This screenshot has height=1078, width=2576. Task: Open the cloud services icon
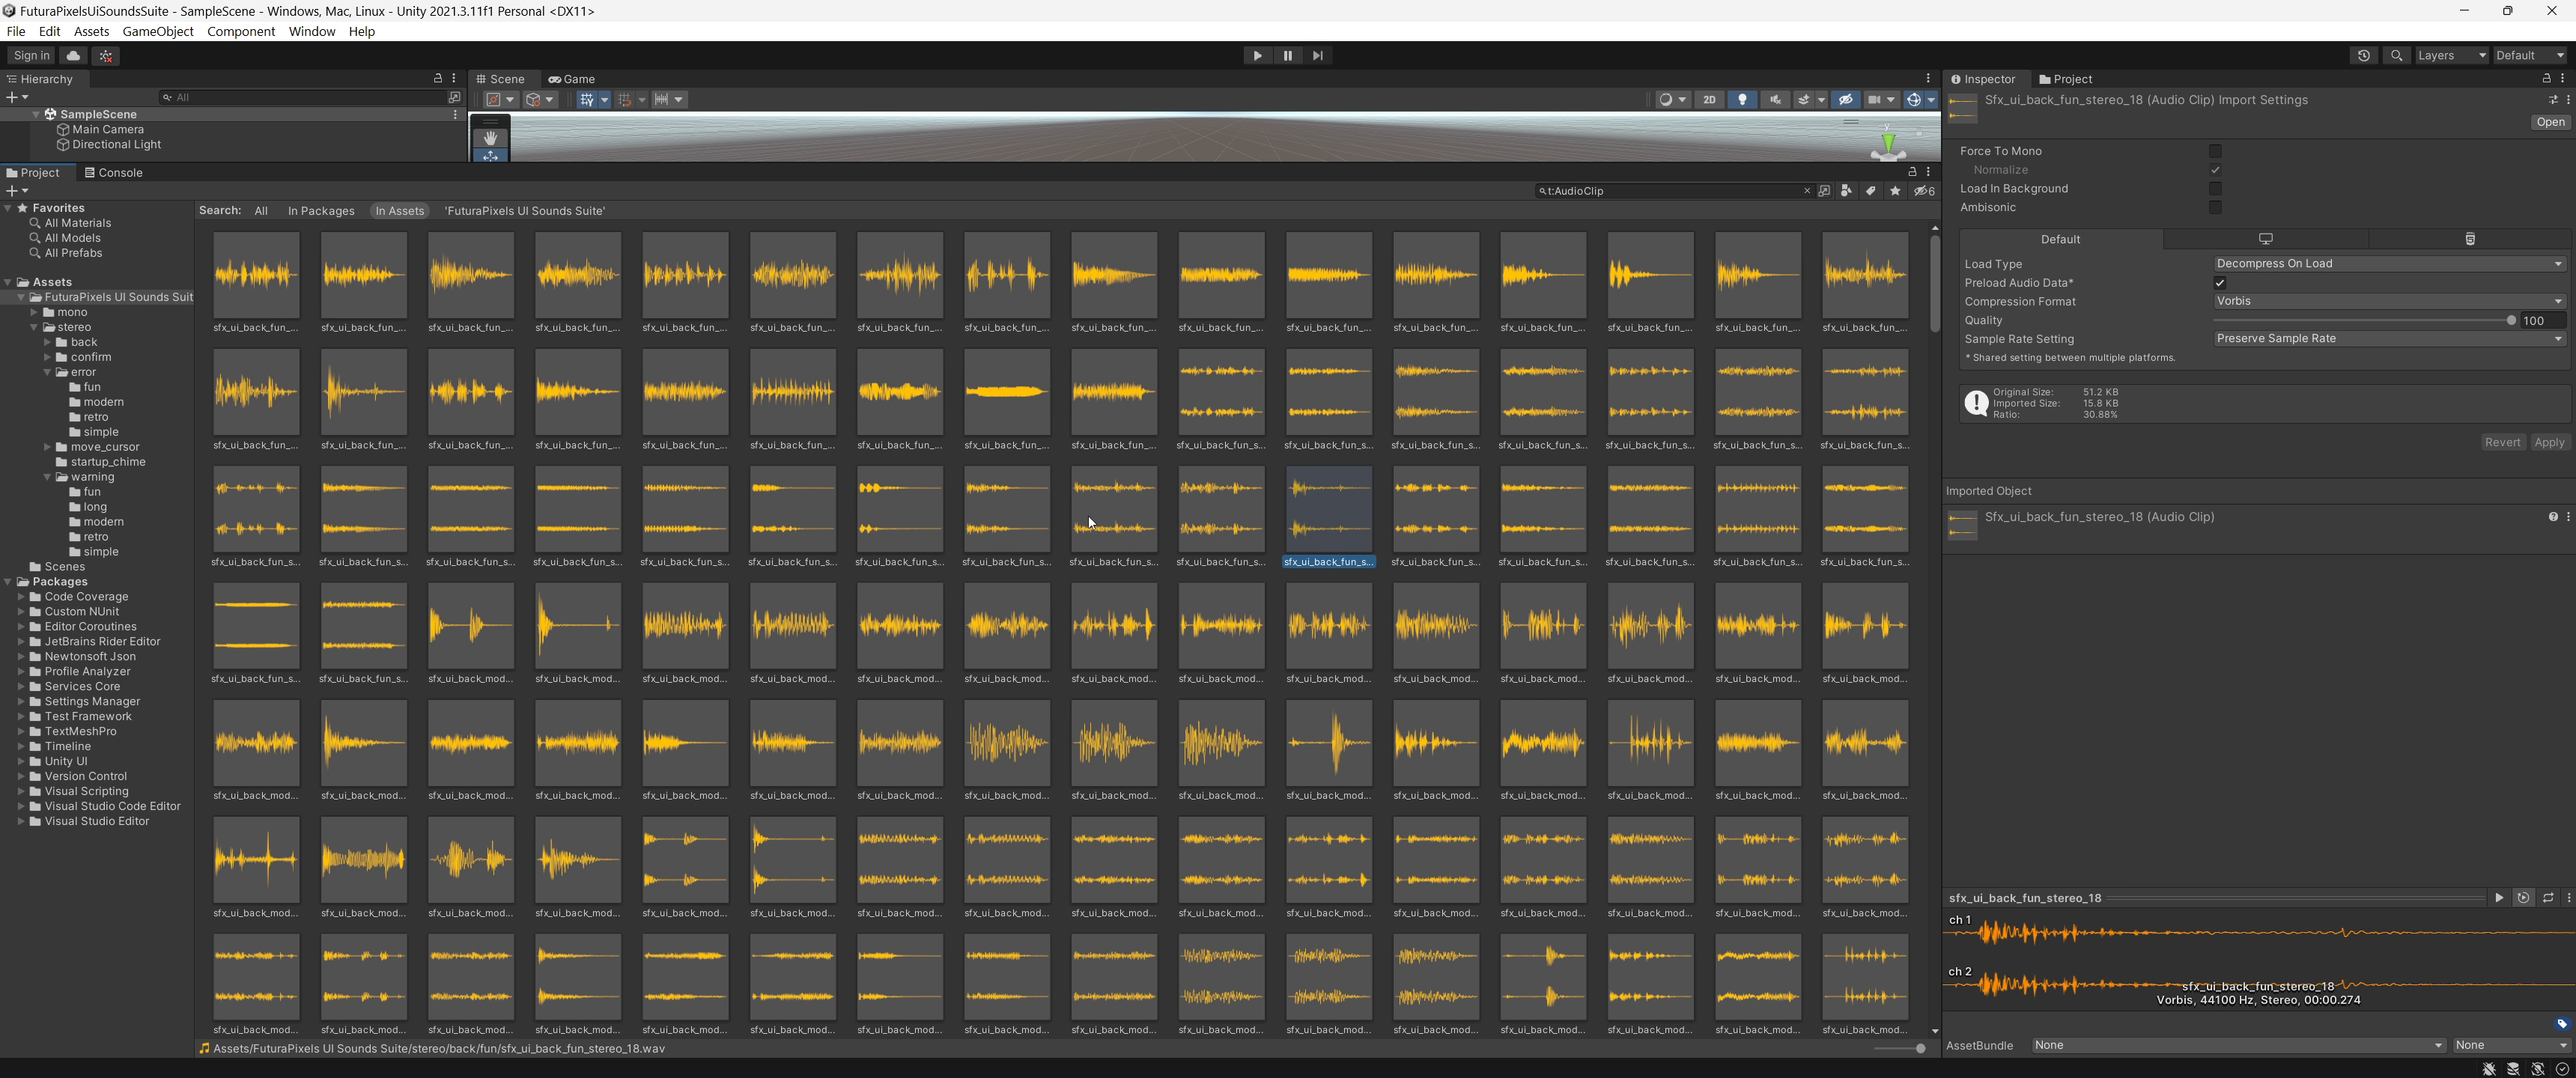(x=74, y=56)
